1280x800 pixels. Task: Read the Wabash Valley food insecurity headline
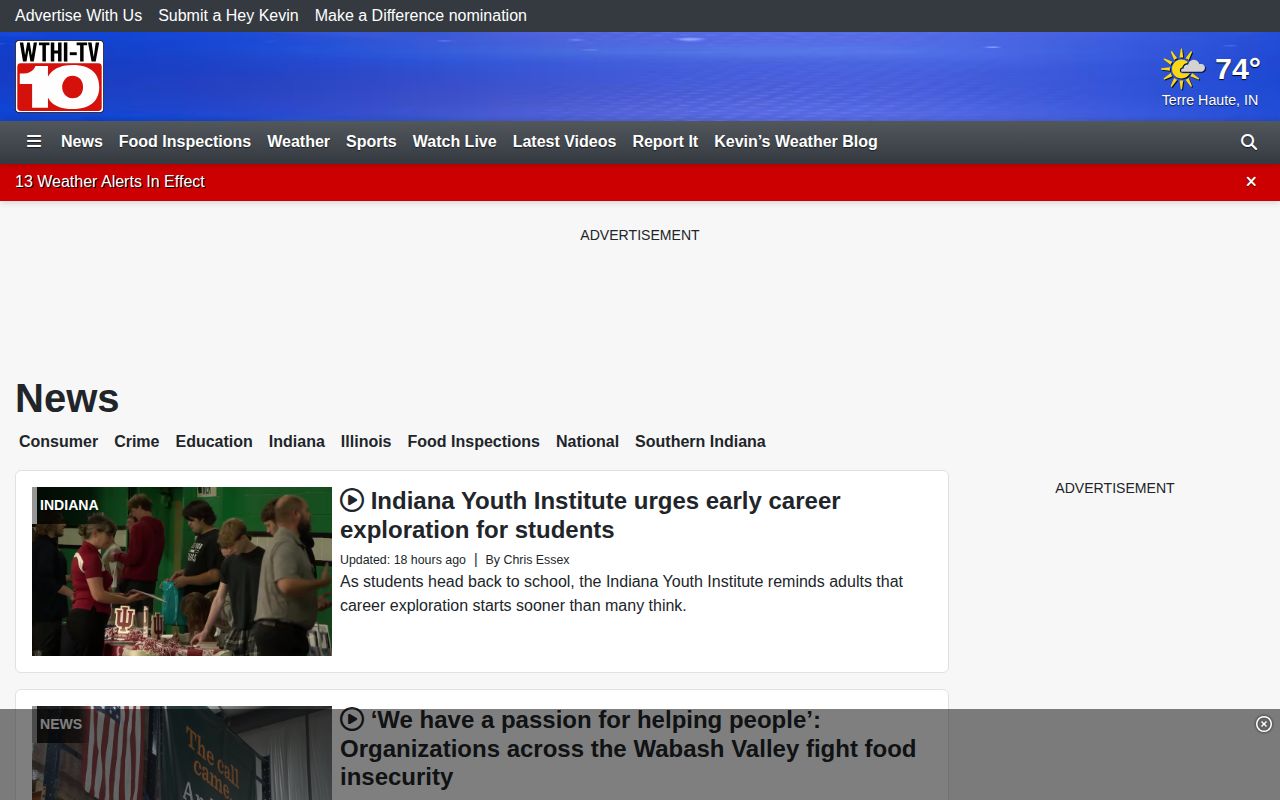(628, 748)
